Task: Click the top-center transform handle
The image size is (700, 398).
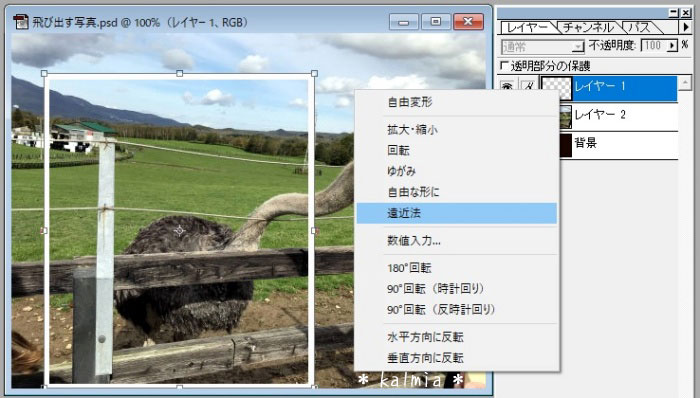Action: pos(179,73)
